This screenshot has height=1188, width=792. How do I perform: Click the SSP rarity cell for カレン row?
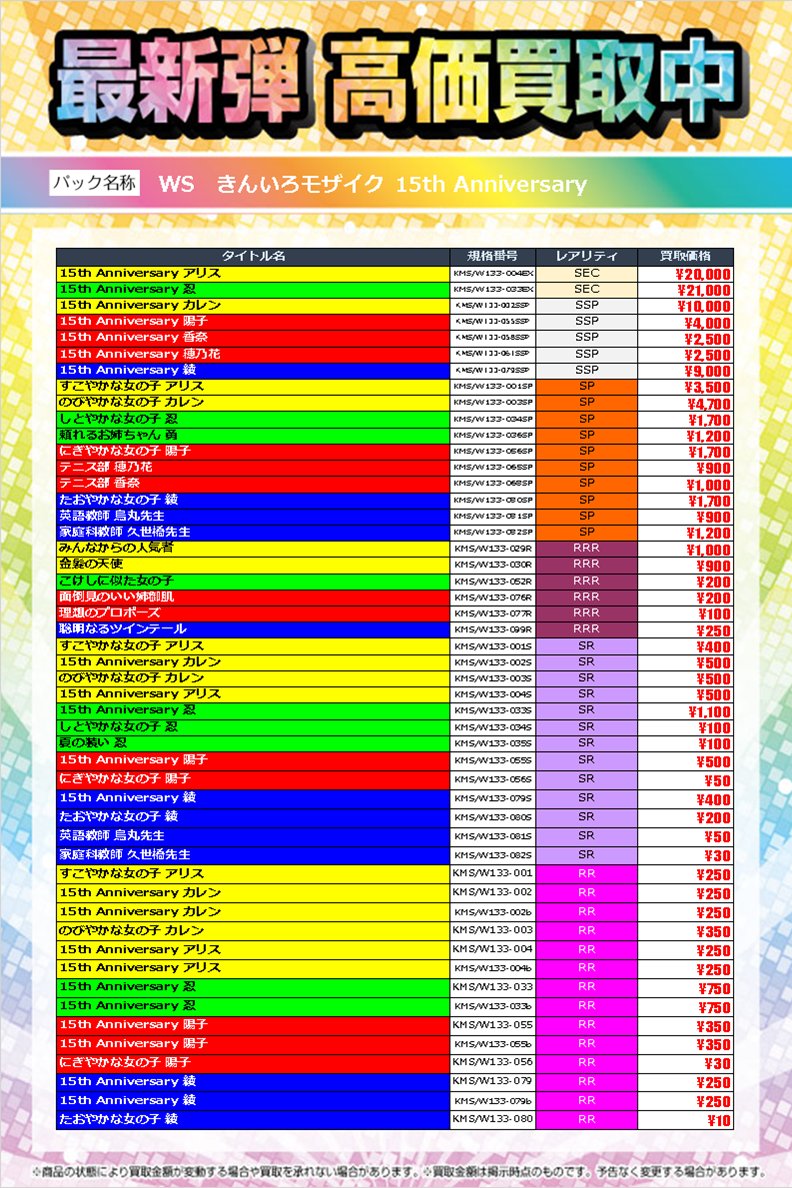coord(587,305)
